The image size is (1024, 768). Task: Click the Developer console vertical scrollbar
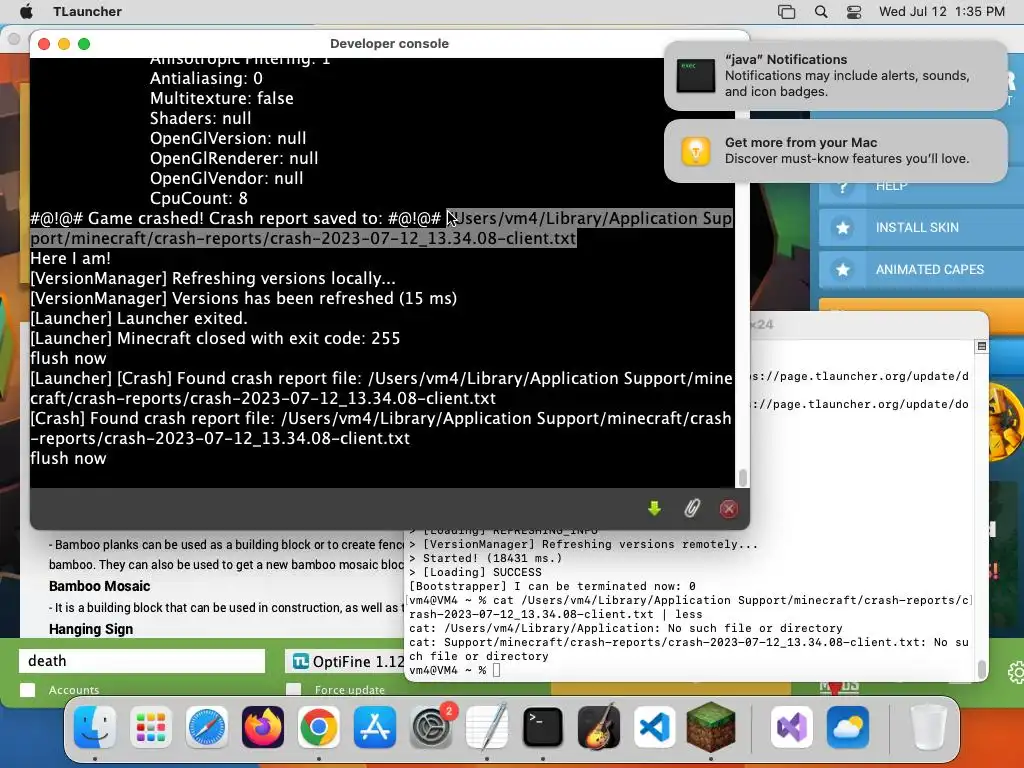pos(743,477)
